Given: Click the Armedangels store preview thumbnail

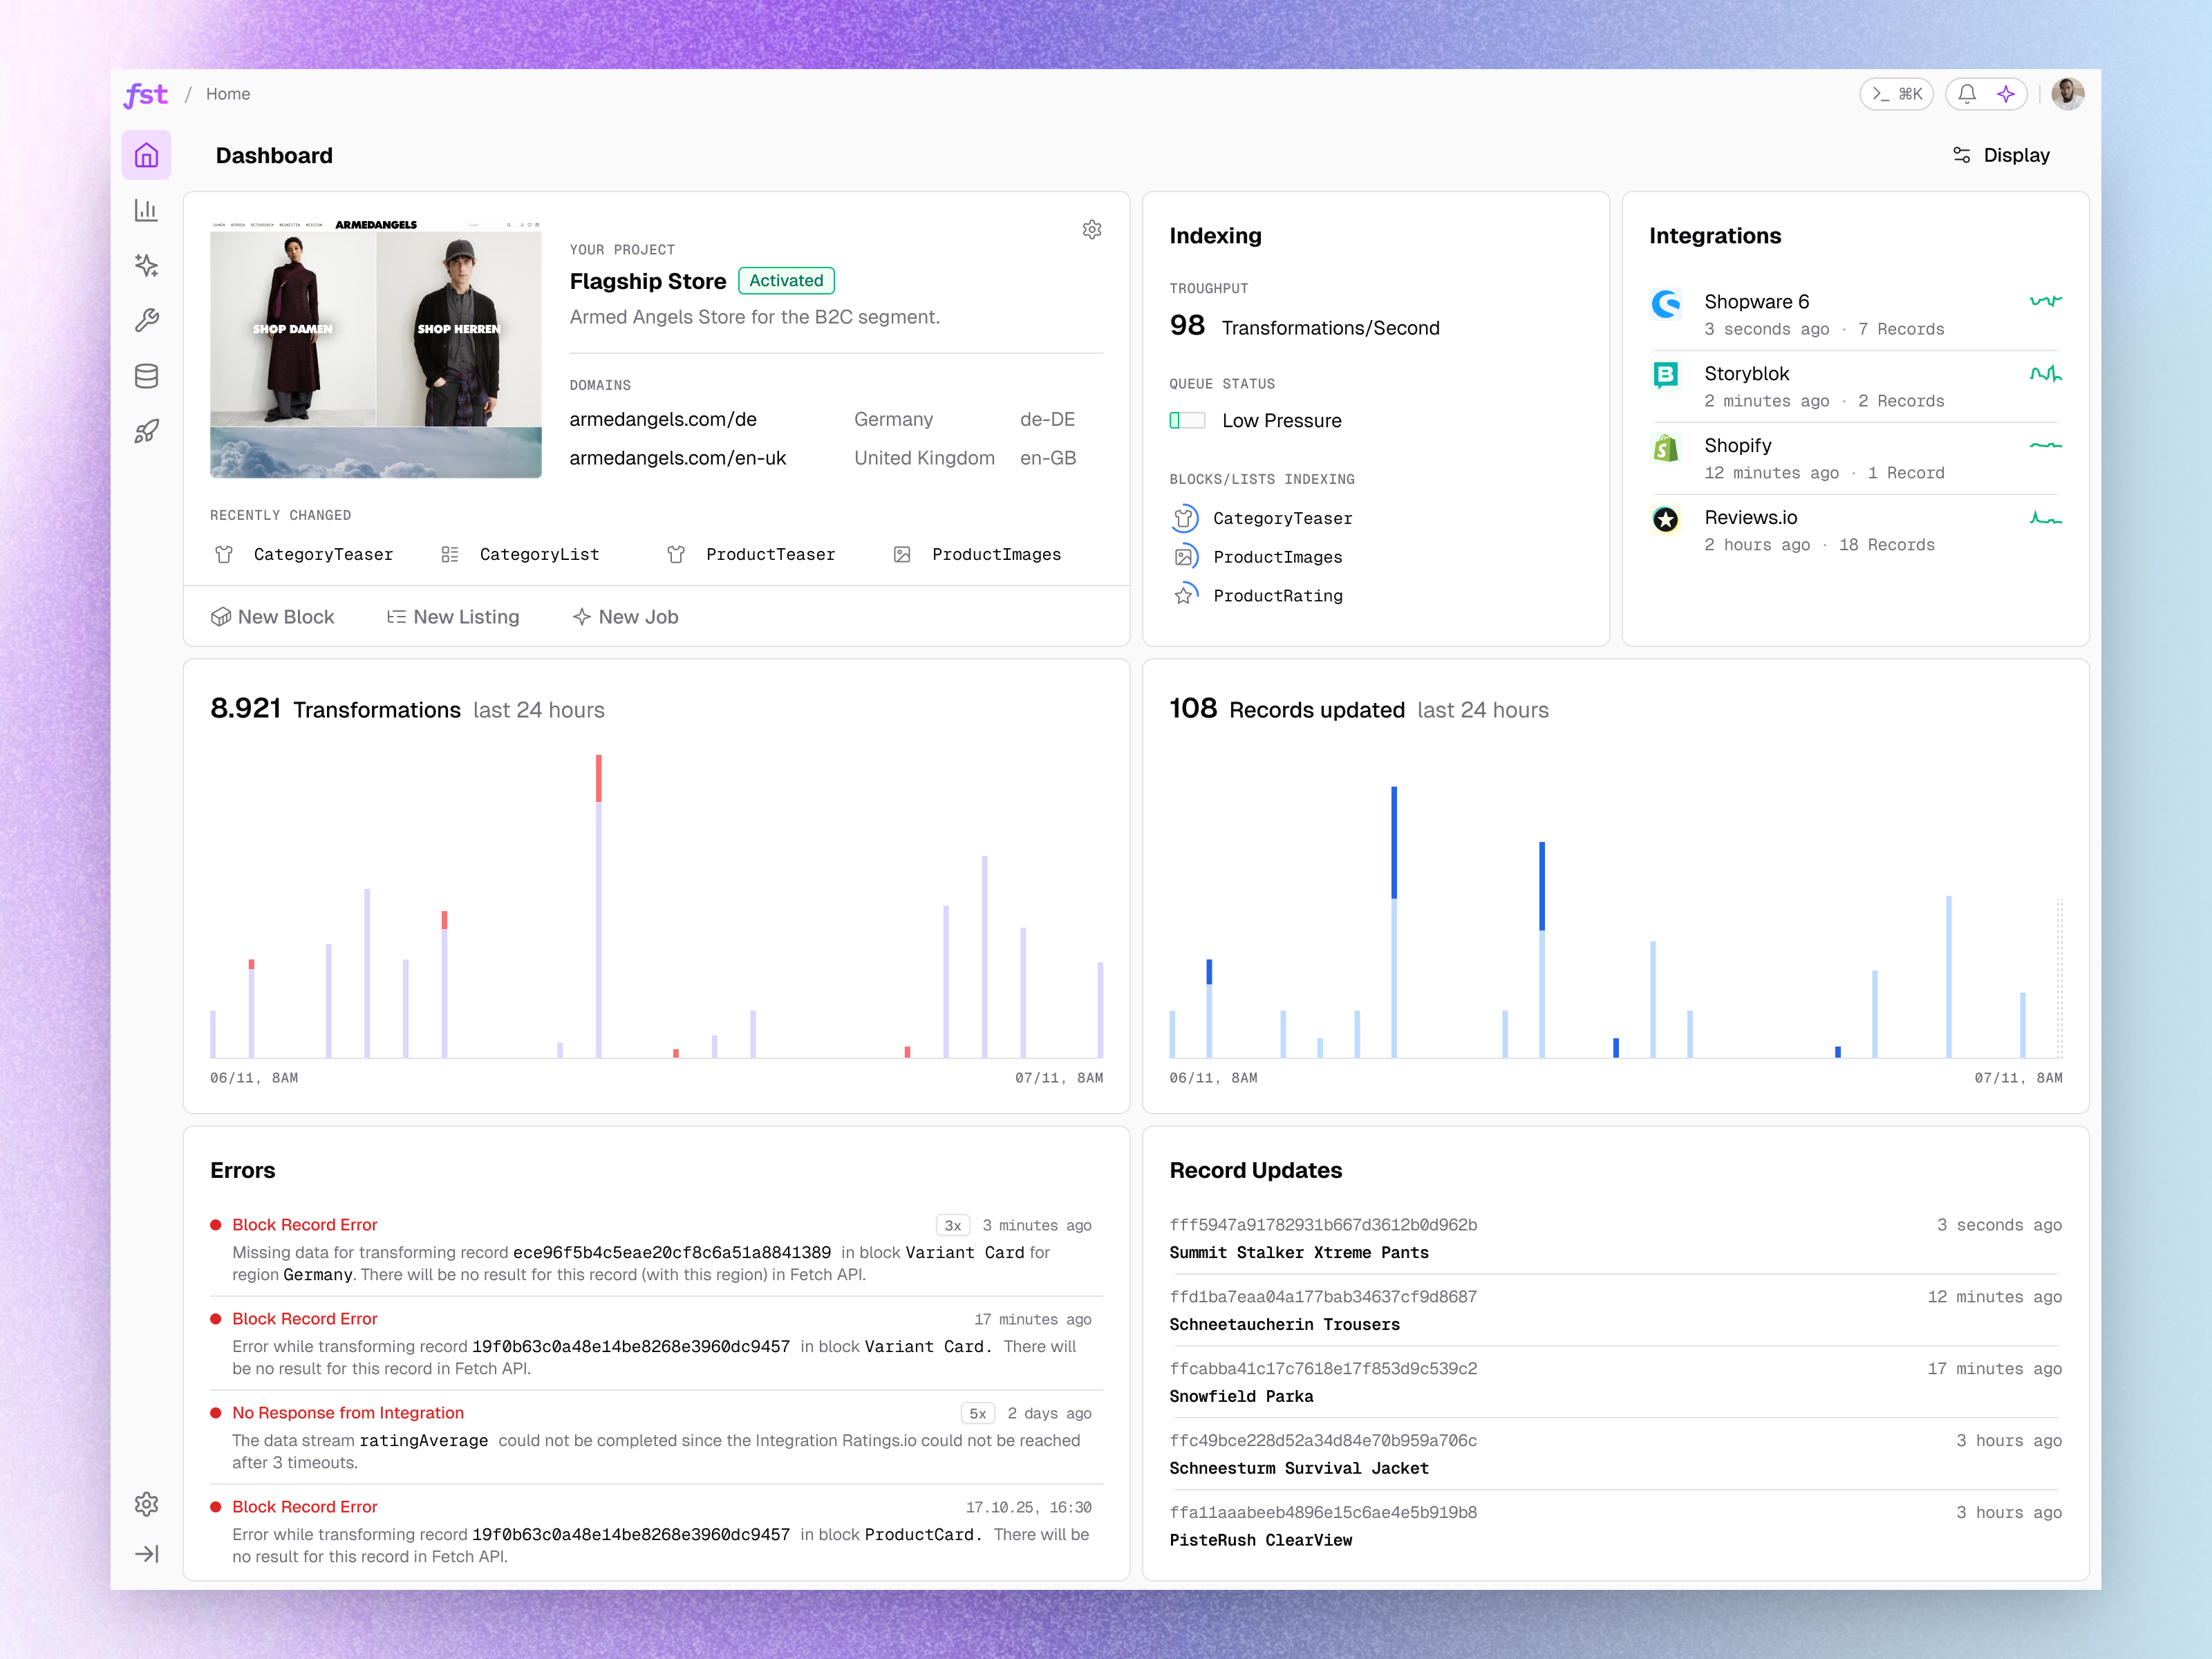Looking at the screenshot, I should (376, 348).
